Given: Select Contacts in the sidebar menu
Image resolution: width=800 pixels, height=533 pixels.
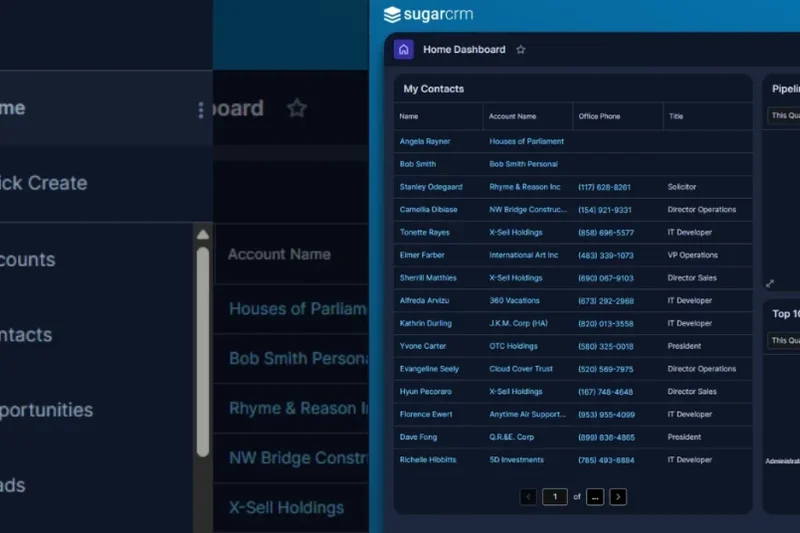Looking at the screenshot, I should click(28, 335).
